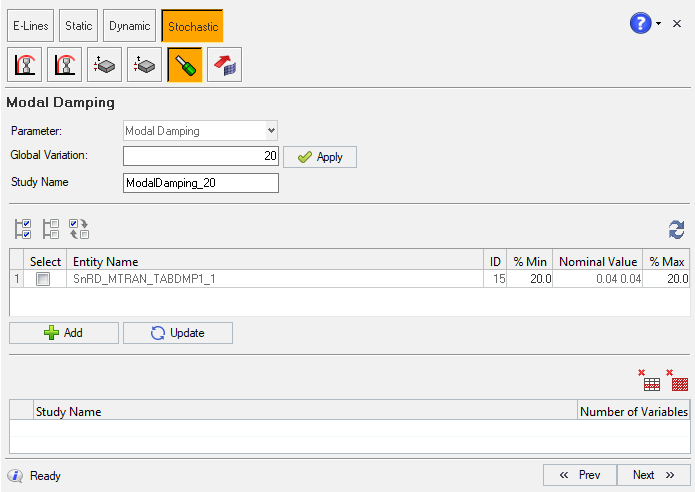
Task: Click the first red curve hourglass icon
Action: click(x=24, y=65)
